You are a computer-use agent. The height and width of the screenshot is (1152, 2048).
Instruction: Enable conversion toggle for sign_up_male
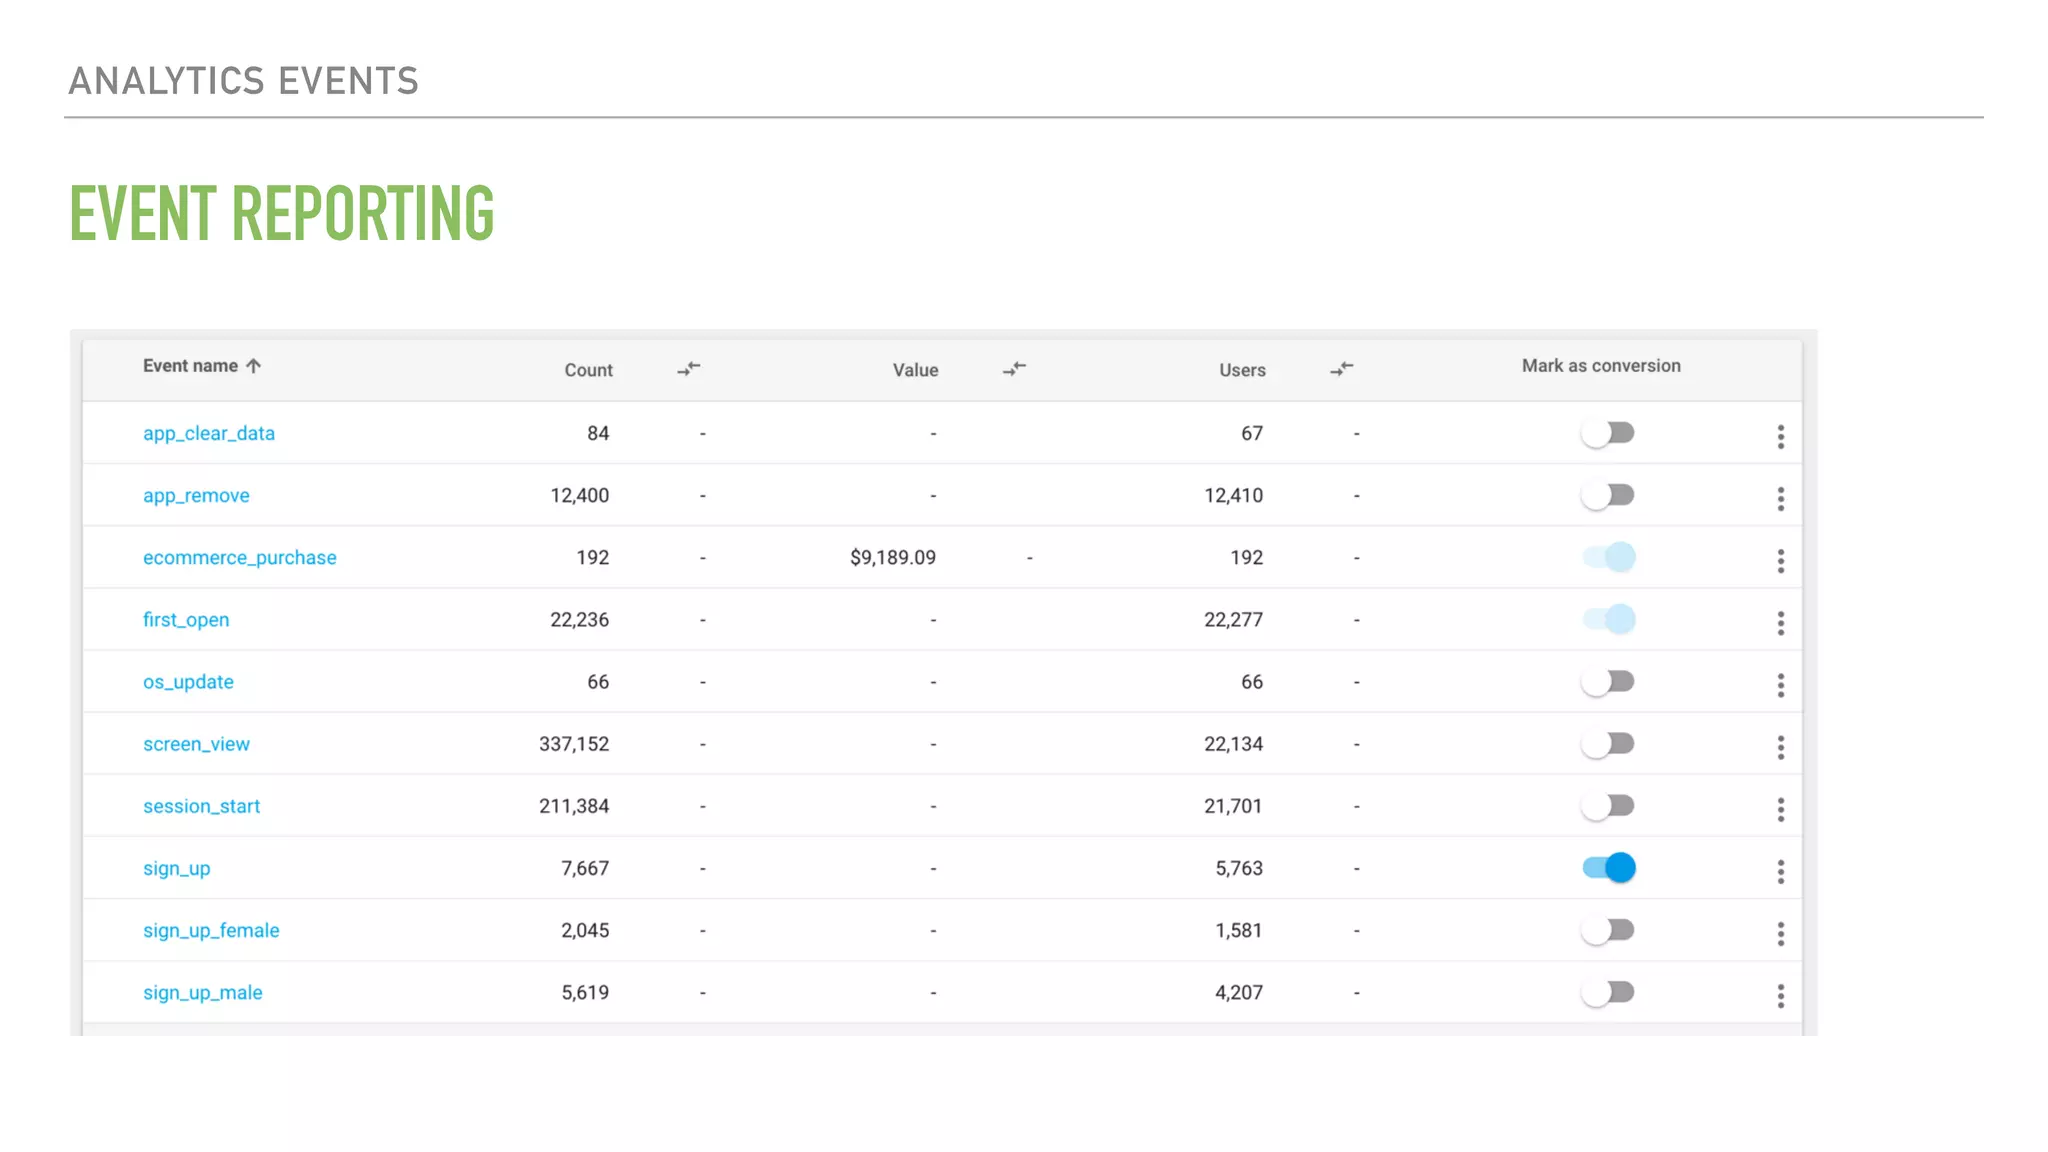(x=1608, y=992)
